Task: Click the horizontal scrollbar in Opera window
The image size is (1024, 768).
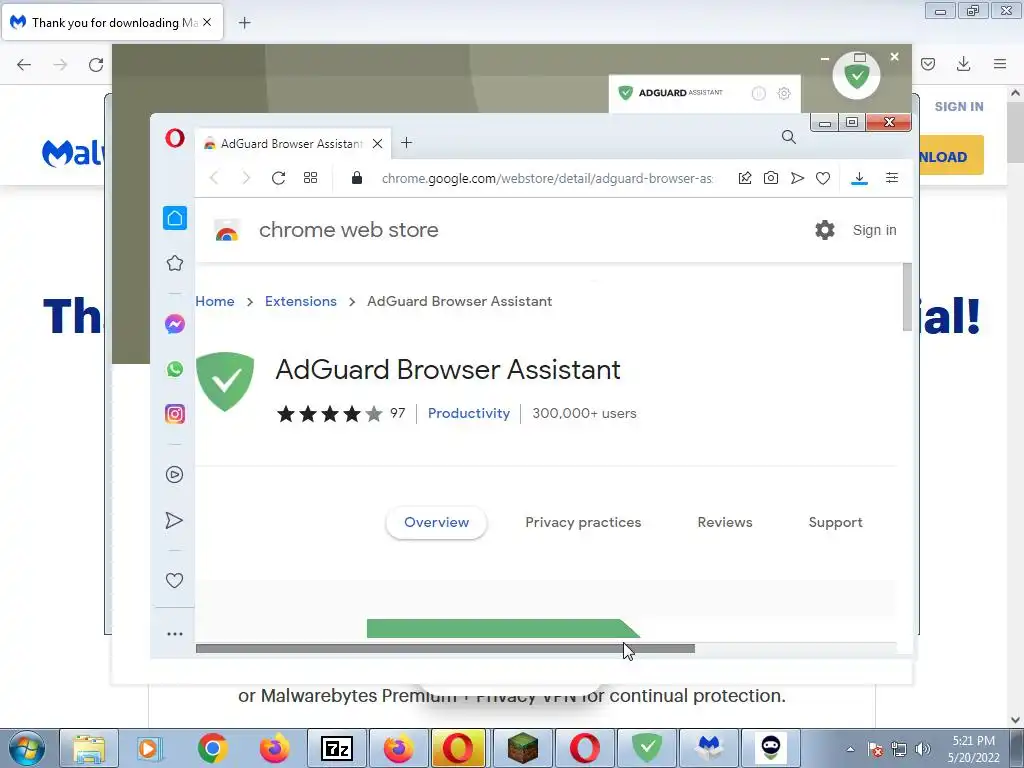Action: click(445, 648)
